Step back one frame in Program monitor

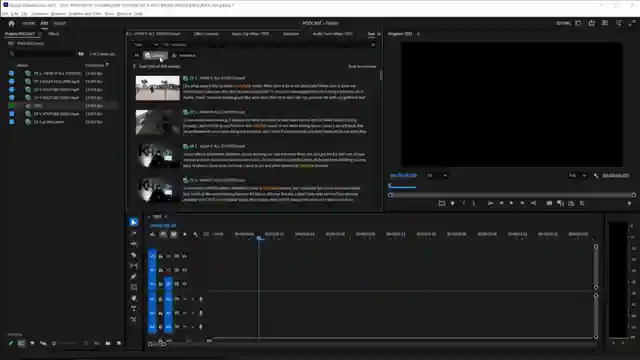point(501,203)
